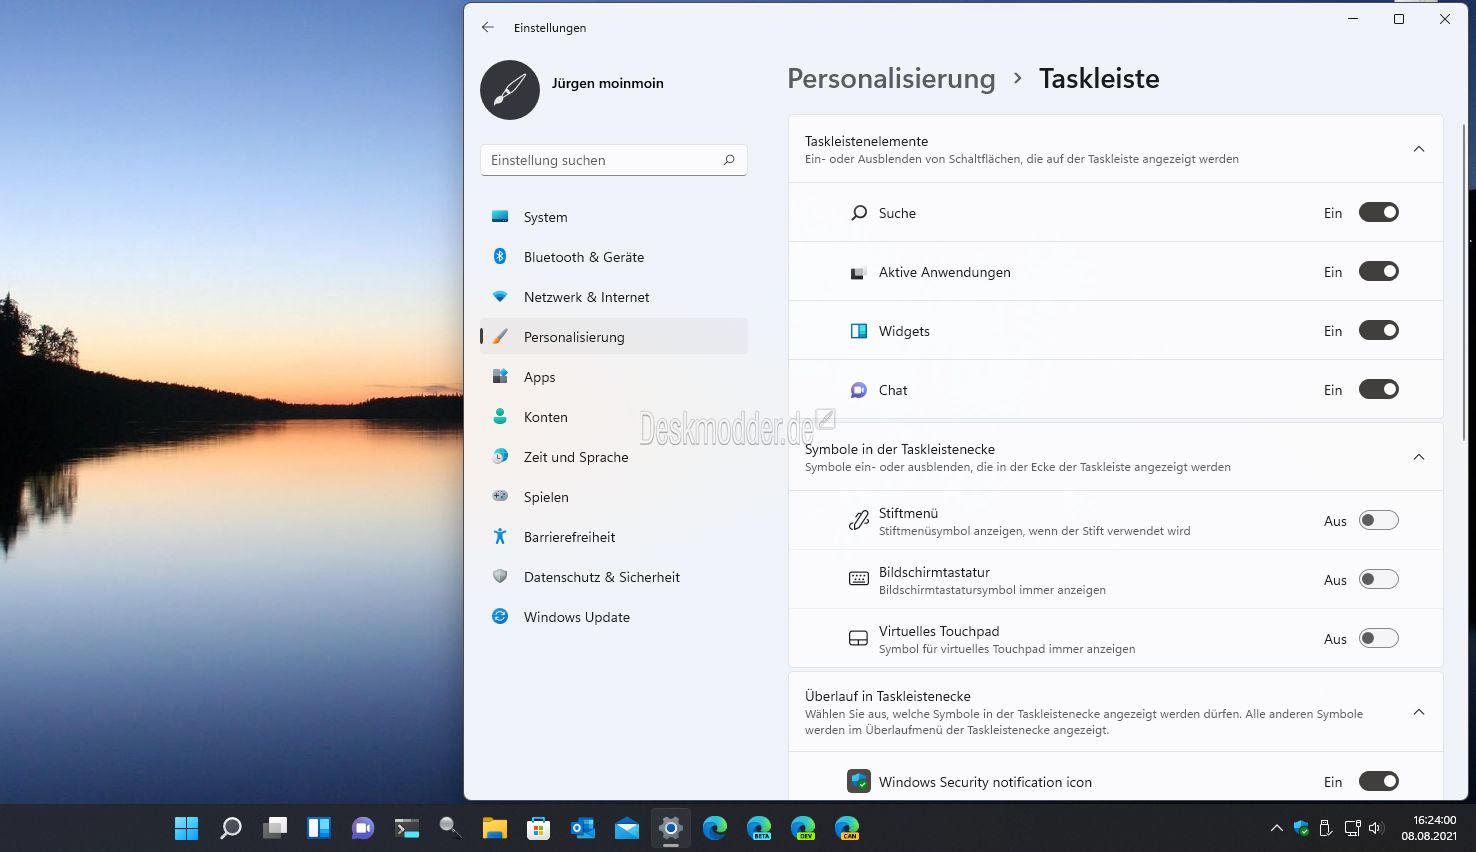Open the Widgets panel from taskbar
The image size is (1476, 852).
tap(319, 828)
